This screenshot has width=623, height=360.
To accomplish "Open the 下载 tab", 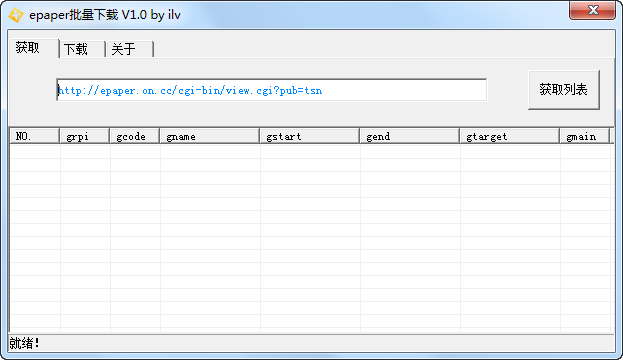I will [x=82, y=49].
